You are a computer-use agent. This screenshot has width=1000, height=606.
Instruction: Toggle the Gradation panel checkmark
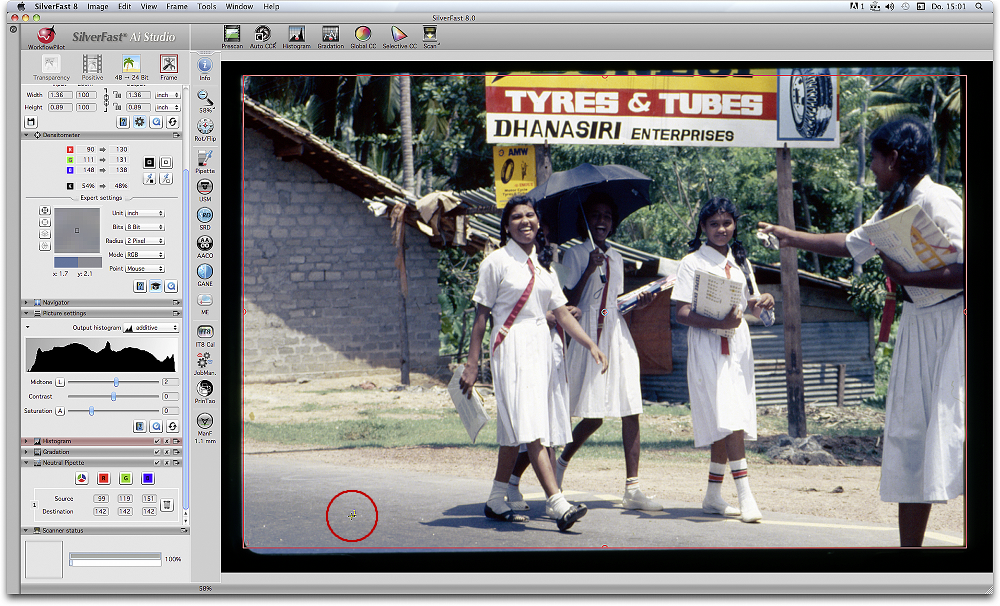(157, 452)
